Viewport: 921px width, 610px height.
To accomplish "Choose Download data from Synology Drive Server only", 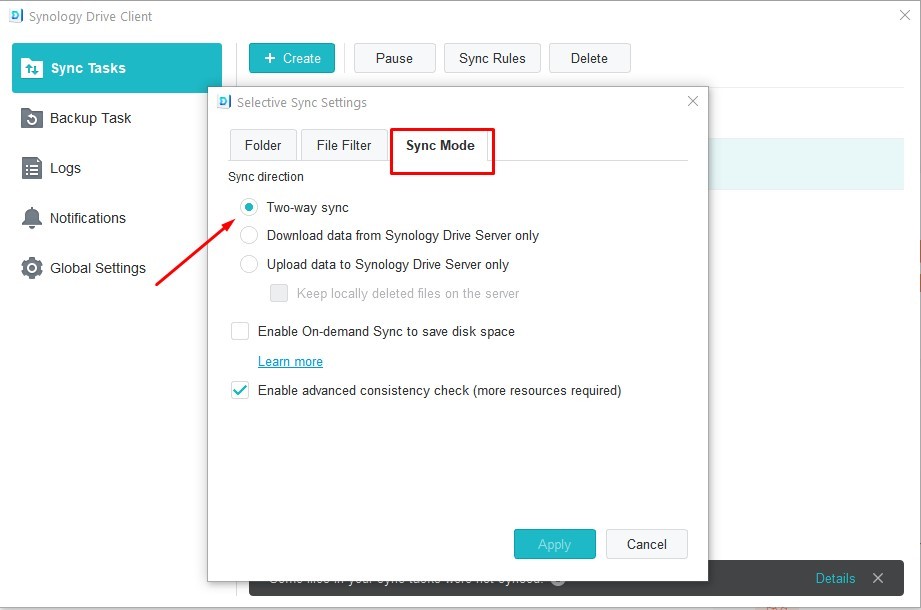I will point(249,236).
